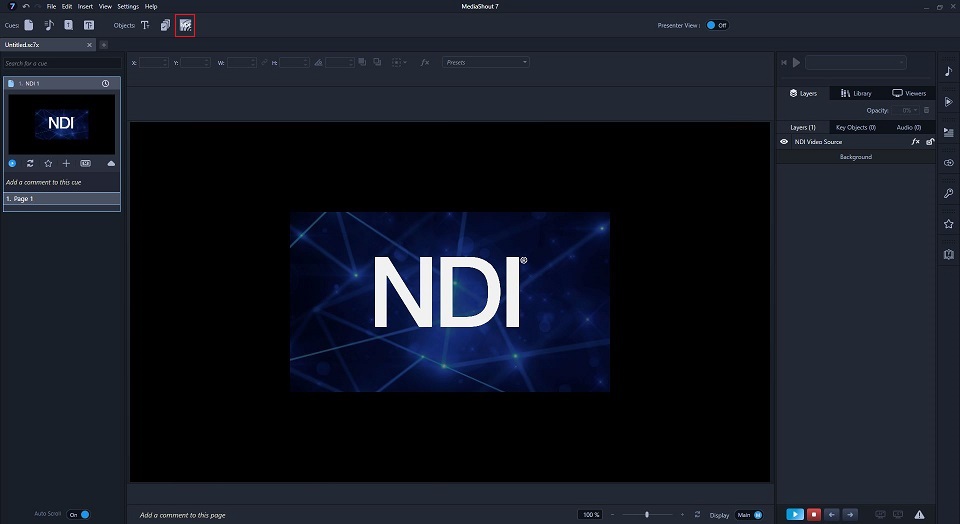This screenshot has height=524, width=960.
Task: Go to previous page with left arrow
Action: click(831, 515)
